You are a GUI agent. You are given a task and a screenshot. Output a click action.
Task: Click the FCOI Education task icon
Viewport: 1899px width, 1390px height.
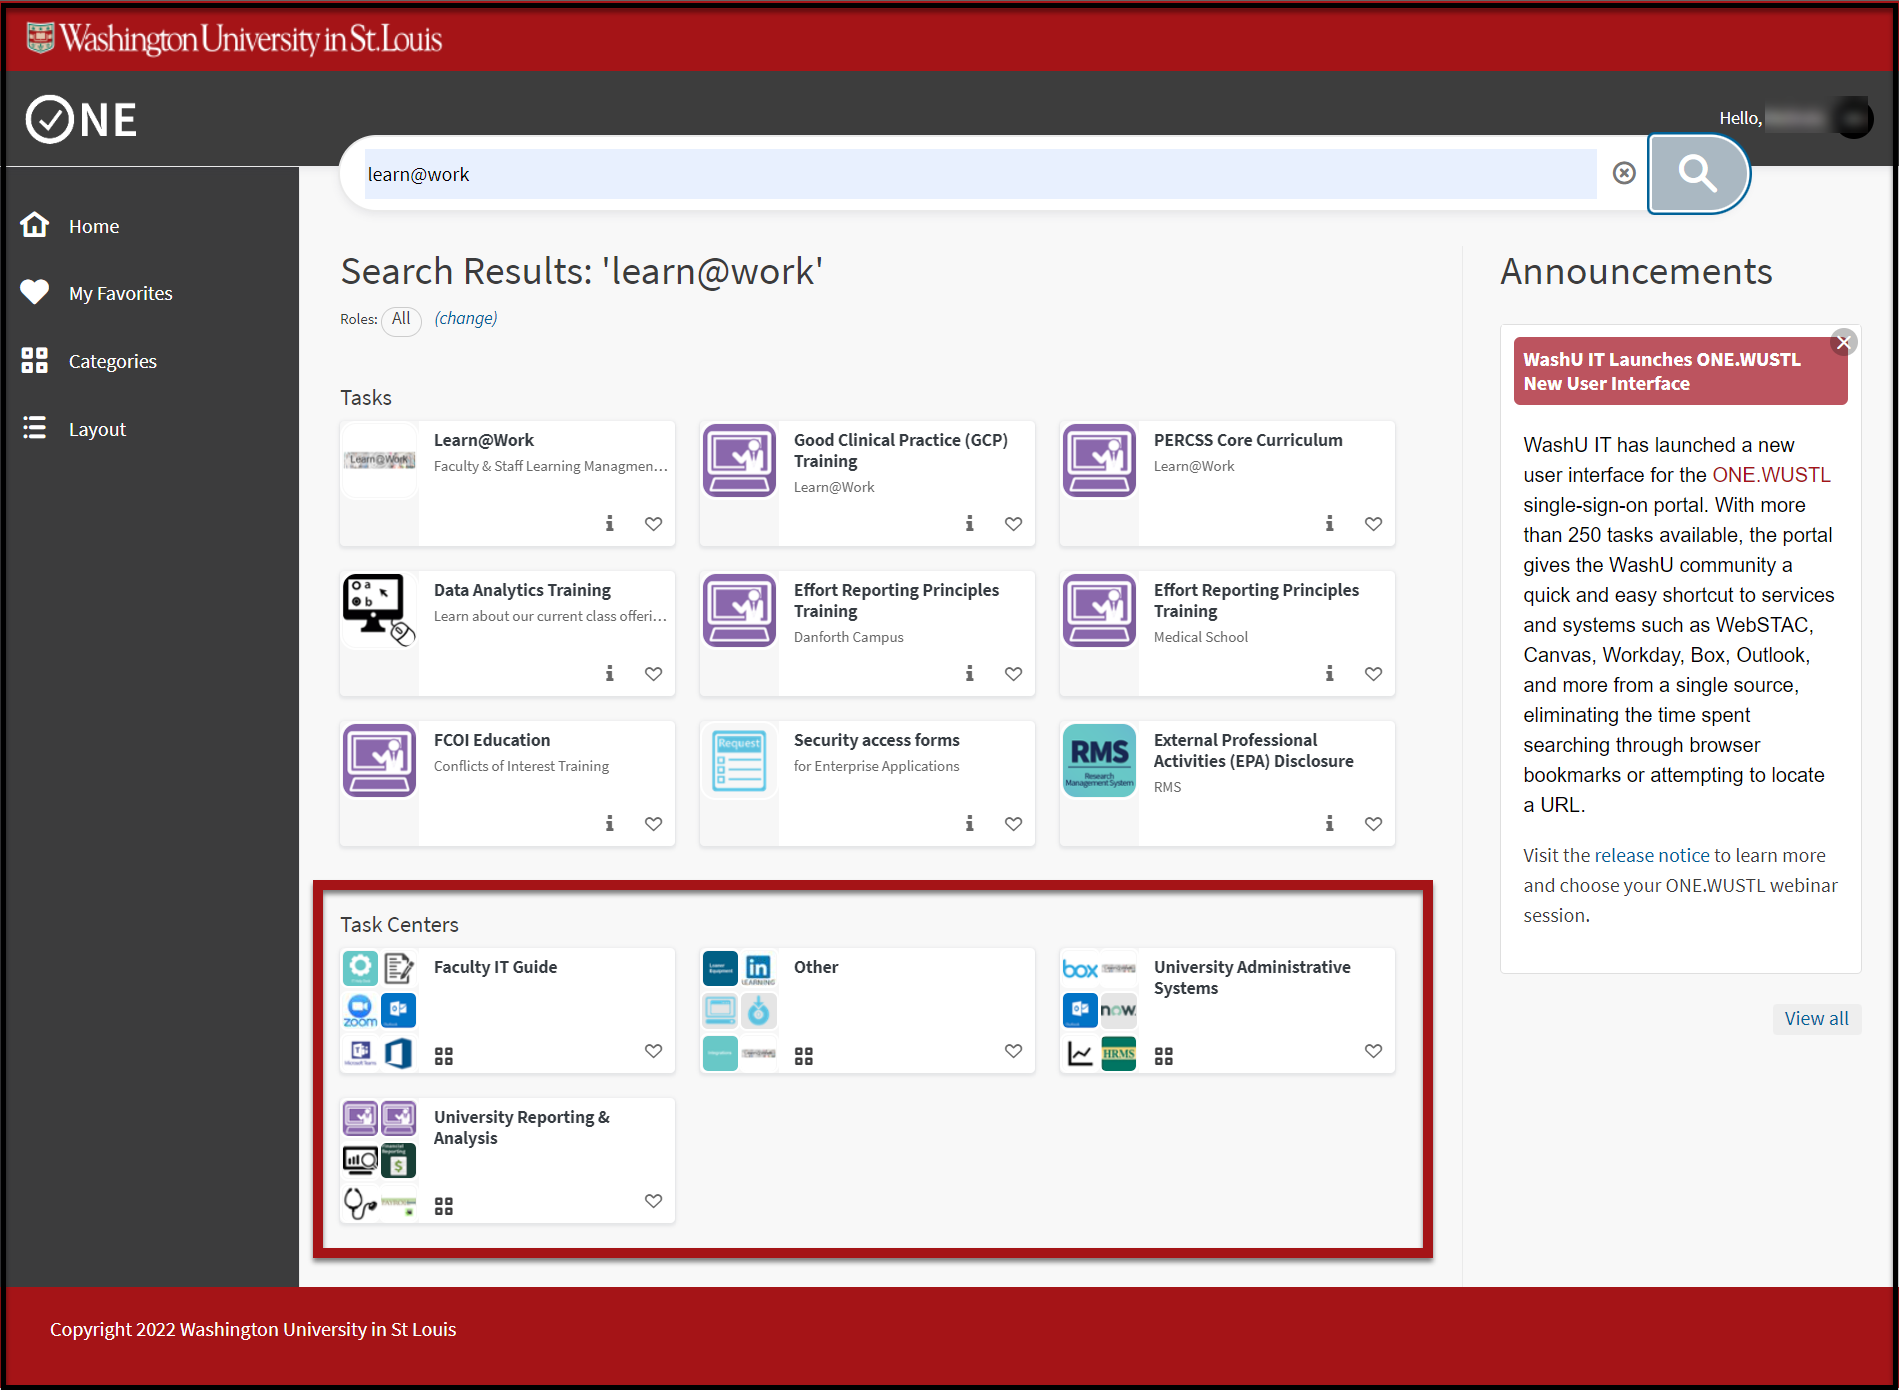tap(379, 760)
